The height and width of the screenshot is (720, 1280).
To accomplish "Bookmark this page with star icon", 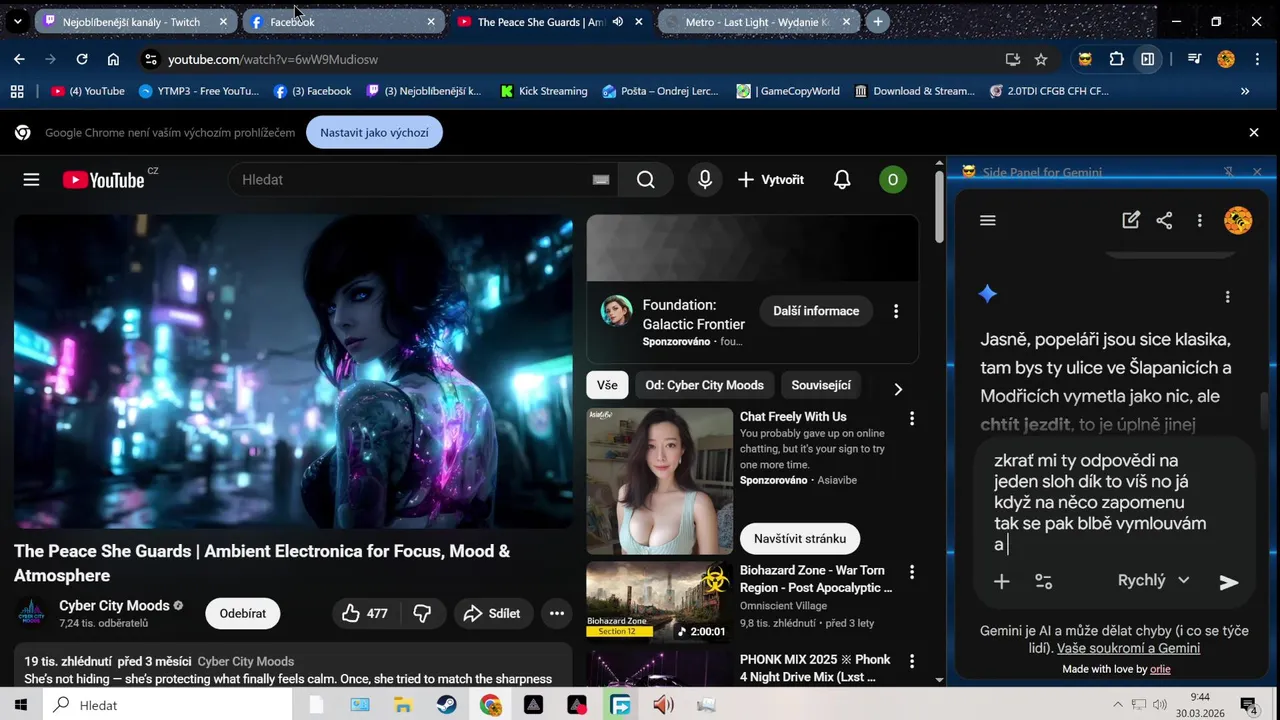I will [x=1041, y=59].
